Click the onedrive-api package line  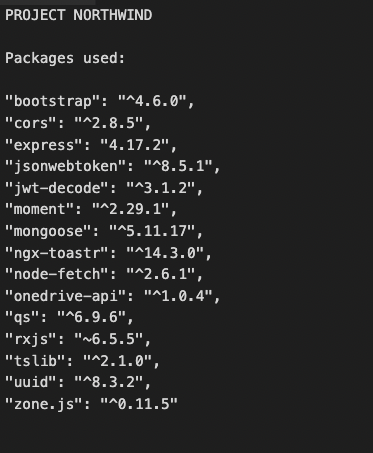(x=113, y=296)
